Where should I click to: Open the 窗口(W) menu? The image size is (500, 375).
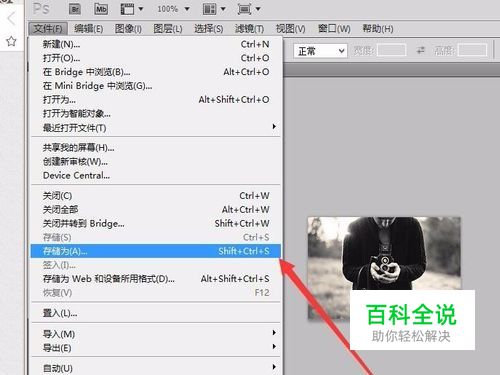(334, 29)
